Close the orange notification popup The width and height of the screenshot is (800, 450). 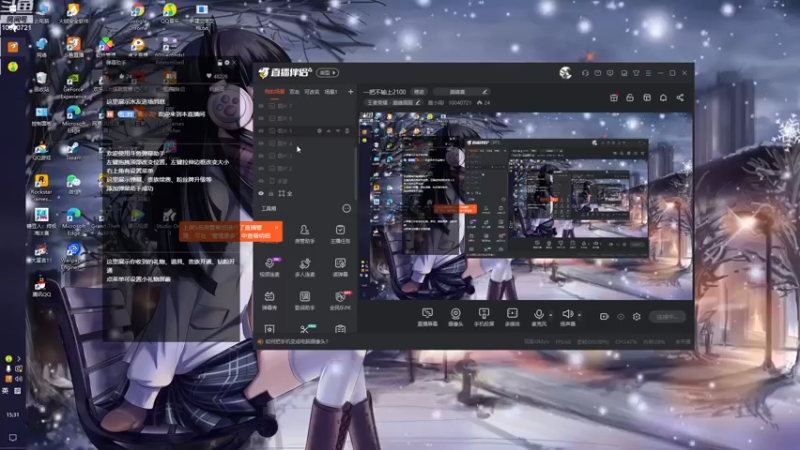tap(277, 228)
